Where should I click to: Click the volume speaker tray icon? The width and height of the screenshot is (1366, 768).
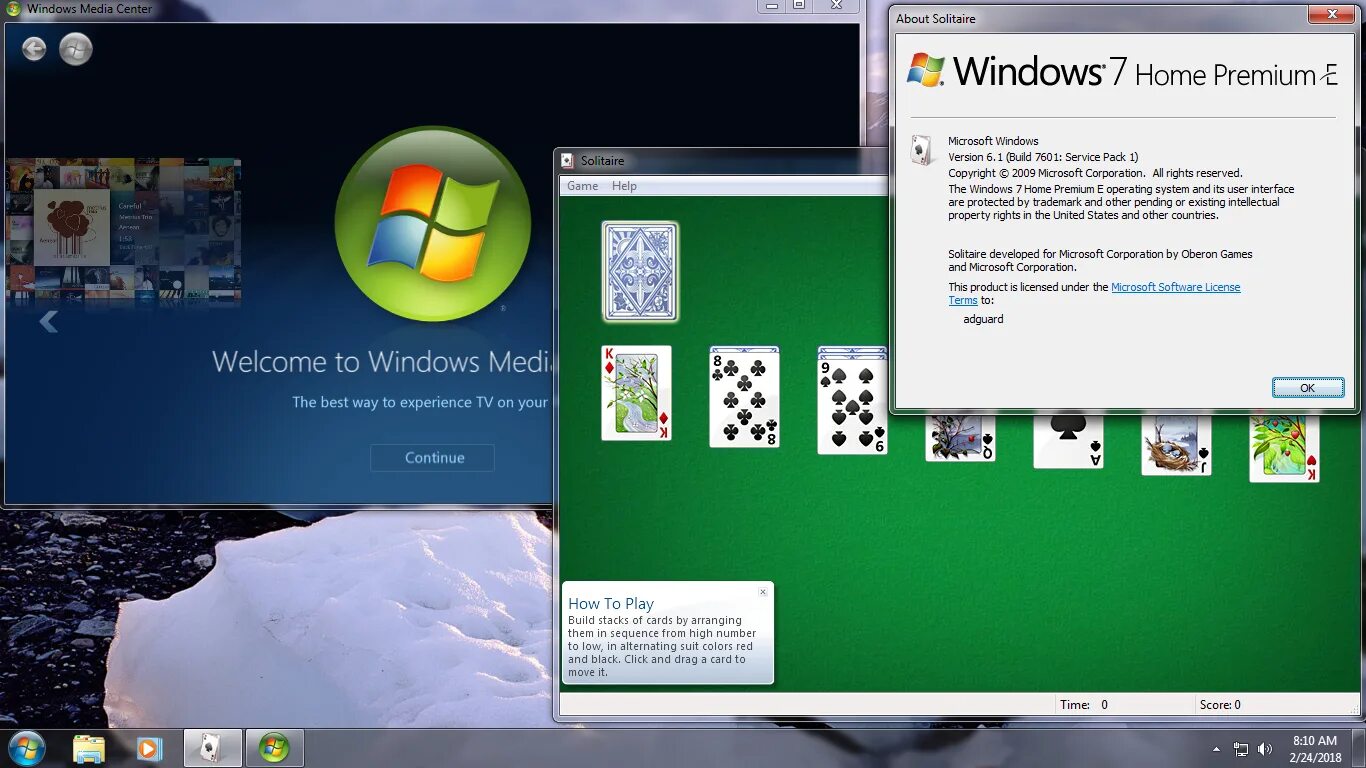click(1265, 749)
